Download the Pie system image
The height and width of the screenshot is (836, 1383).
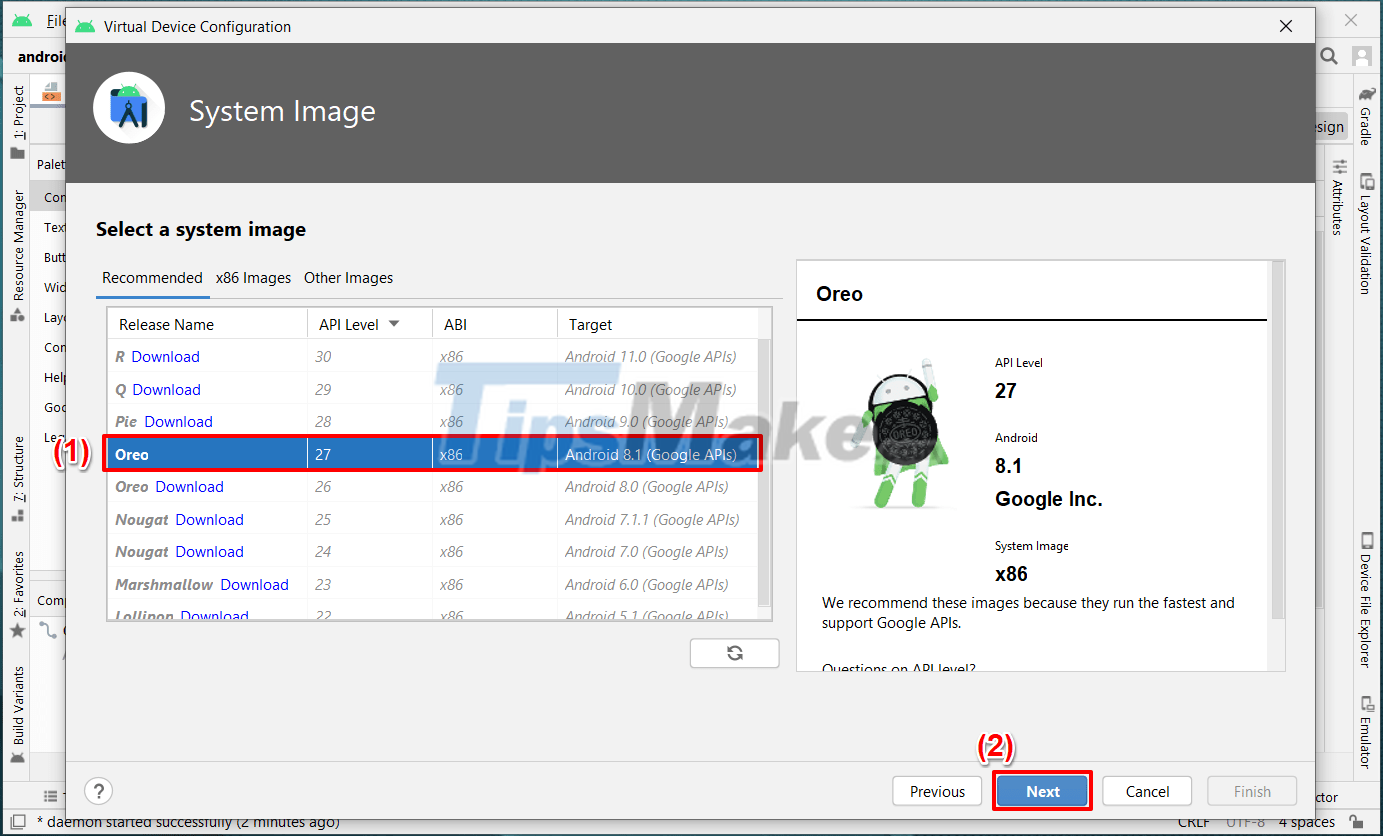coord(178,421)
